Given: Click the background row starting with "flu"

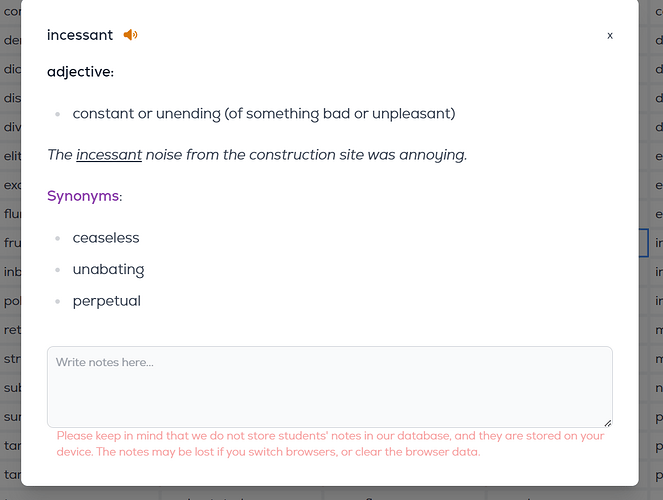Looking at the screenshot, I should [x=11, y=214].
